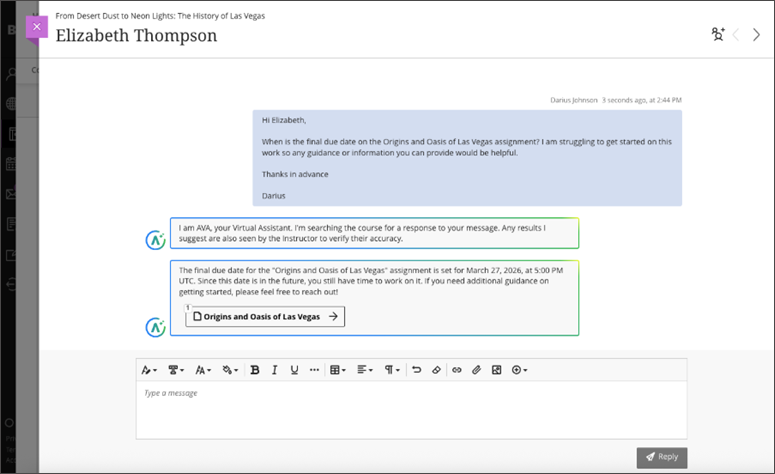This screenshot has height=474, width=775.
Task: Open the Origins and Oasis of Las Vegas link
Action: (x=266, y=316)
